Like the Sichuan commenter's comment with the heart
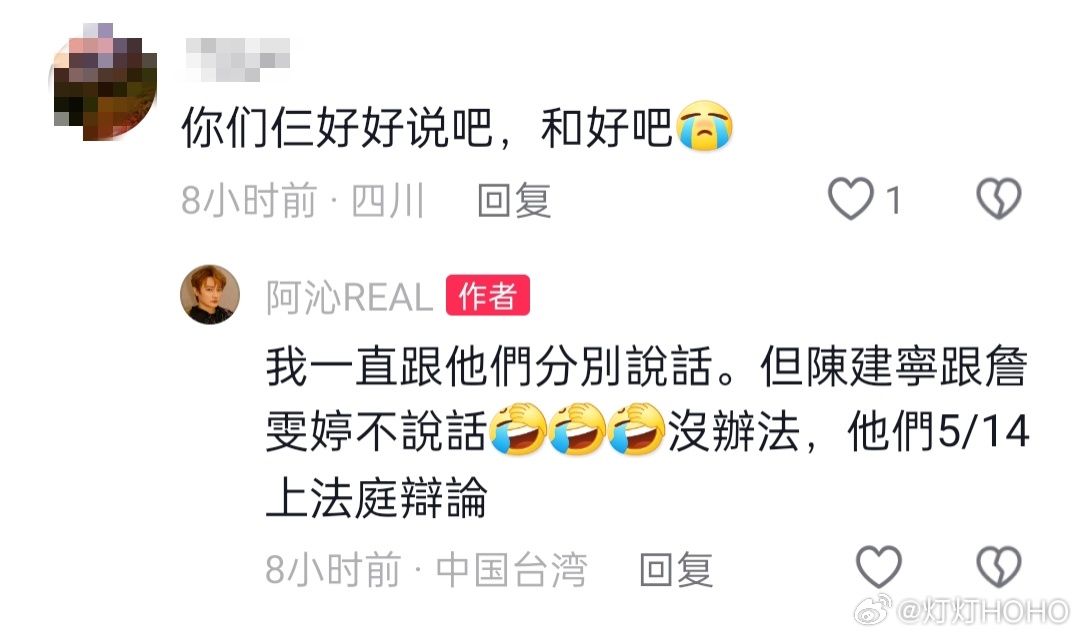 [850, 198]
